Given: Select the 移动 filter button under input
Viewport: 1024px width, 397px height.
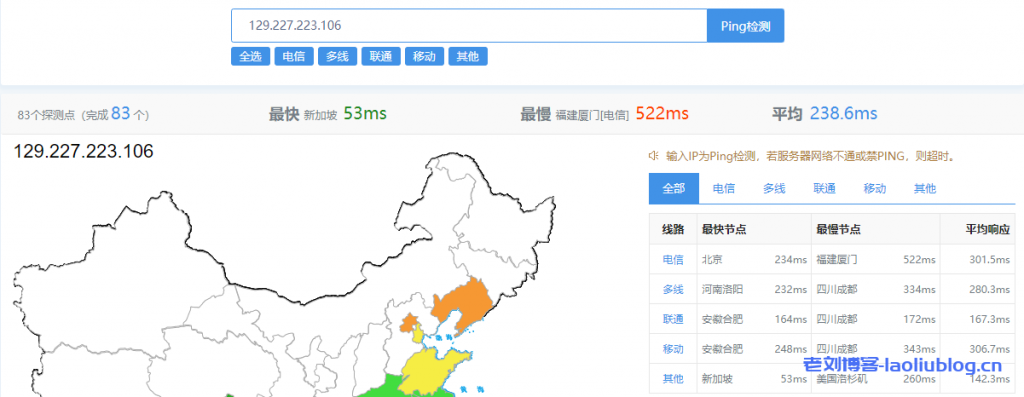Looking at the screenshot, I should [x=424, y=56].
